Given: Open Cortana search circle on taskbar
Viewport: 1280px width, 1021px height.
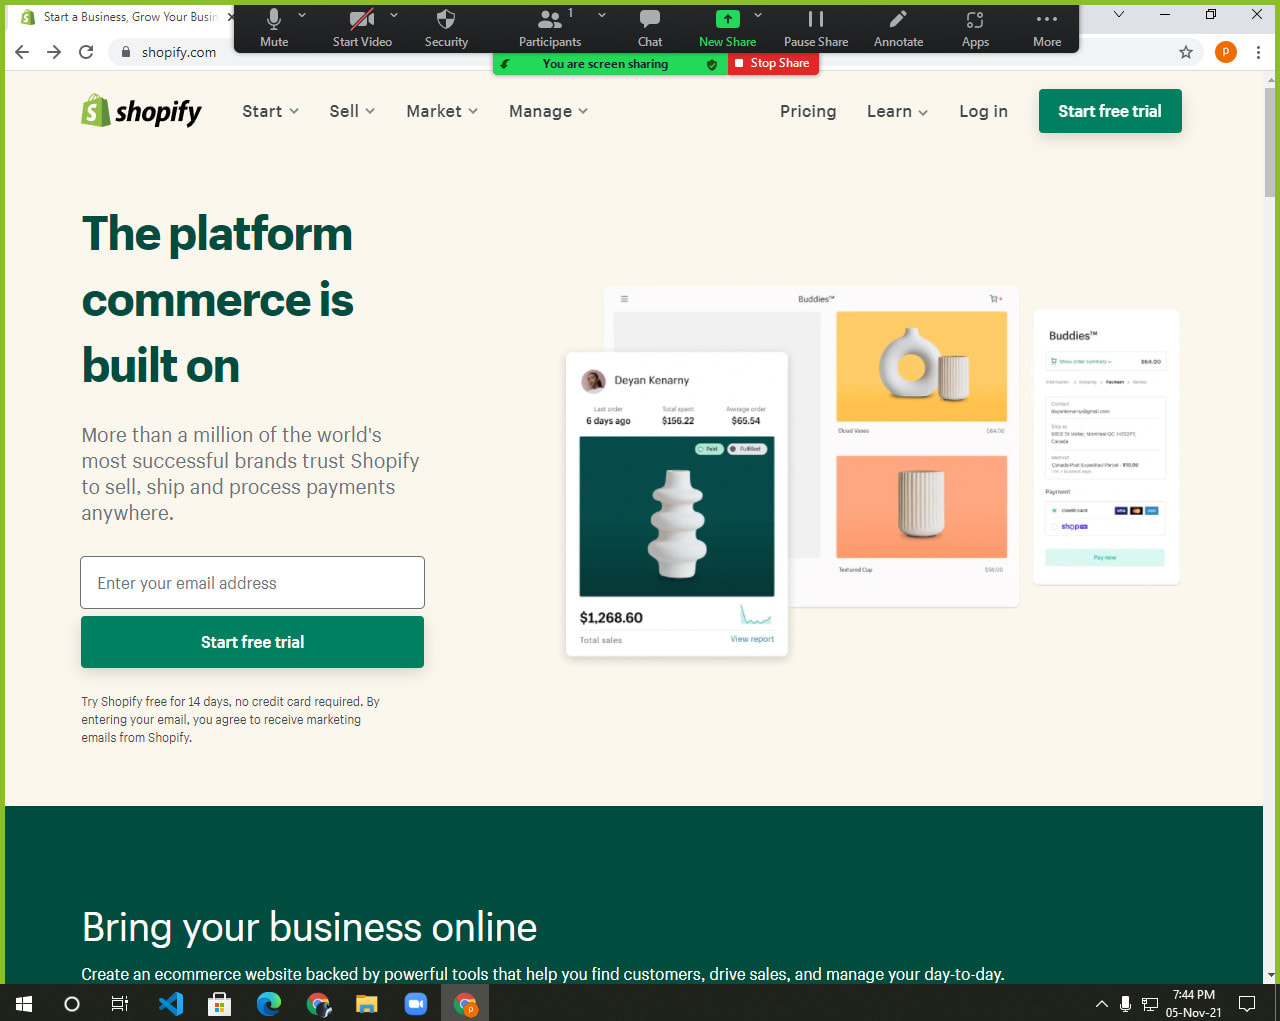Looking at the screenshot, I should point(71,1003).
